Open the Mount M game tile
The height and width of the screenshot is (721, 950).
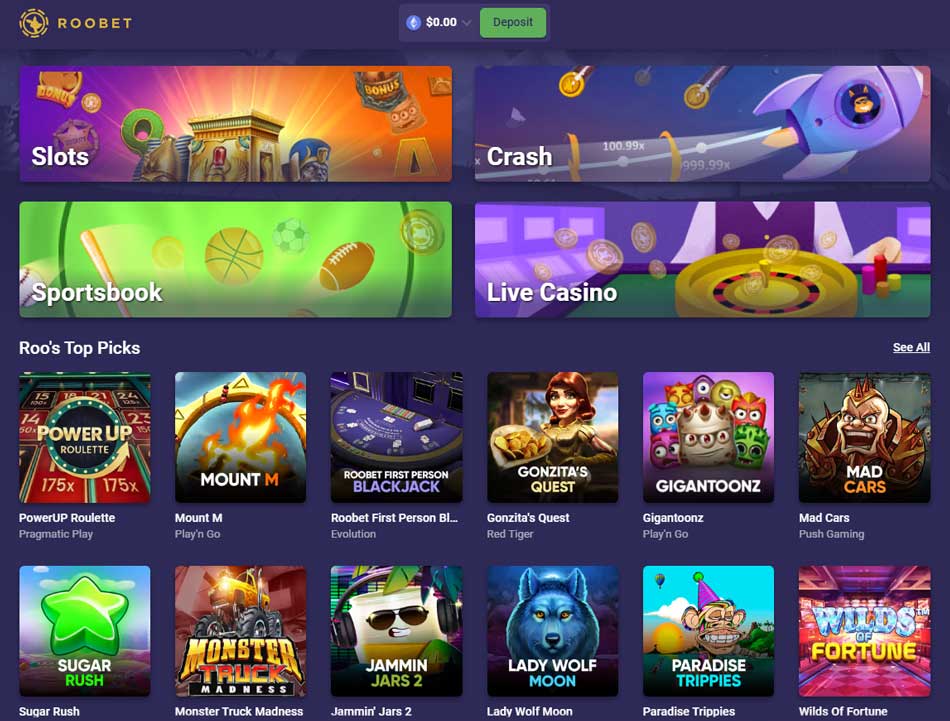coord(241,437)
